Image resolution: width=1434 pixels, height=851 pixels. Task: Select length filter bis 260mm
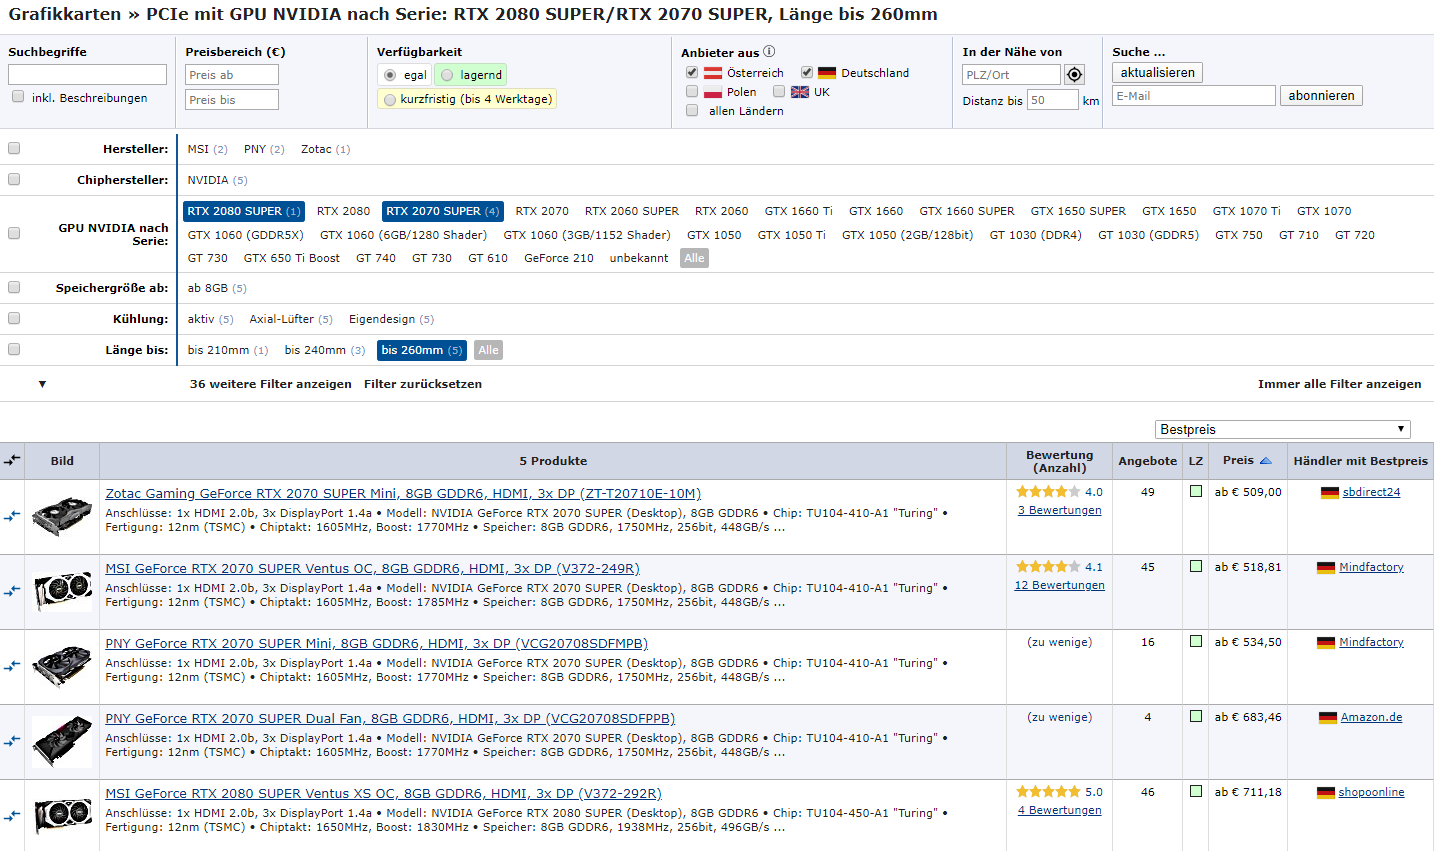click(421, 350)
